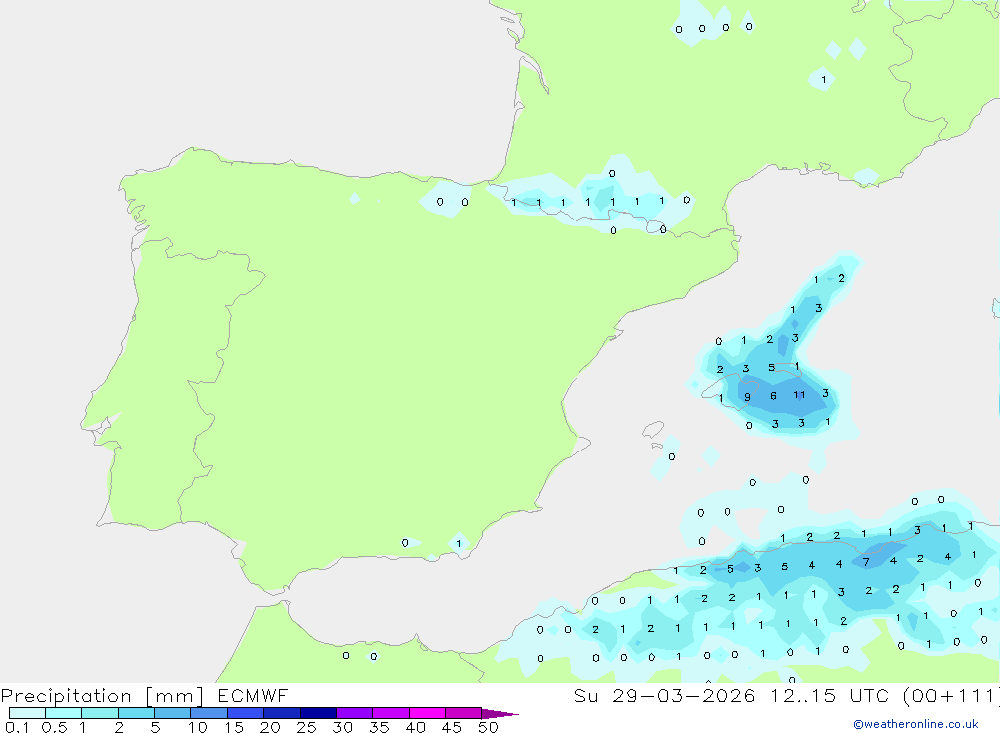Screen dimensions: 1000x733
Task: Click the legend label '15'
Action: 234,727
